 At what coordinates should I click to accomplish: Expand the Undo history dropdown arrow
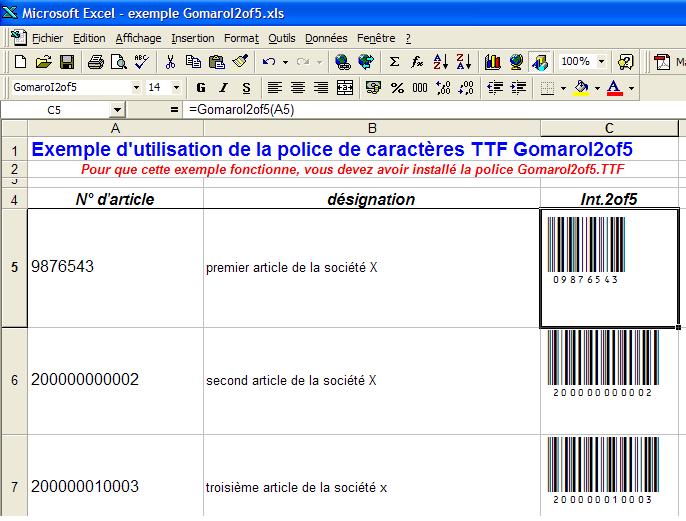point(285,62)
